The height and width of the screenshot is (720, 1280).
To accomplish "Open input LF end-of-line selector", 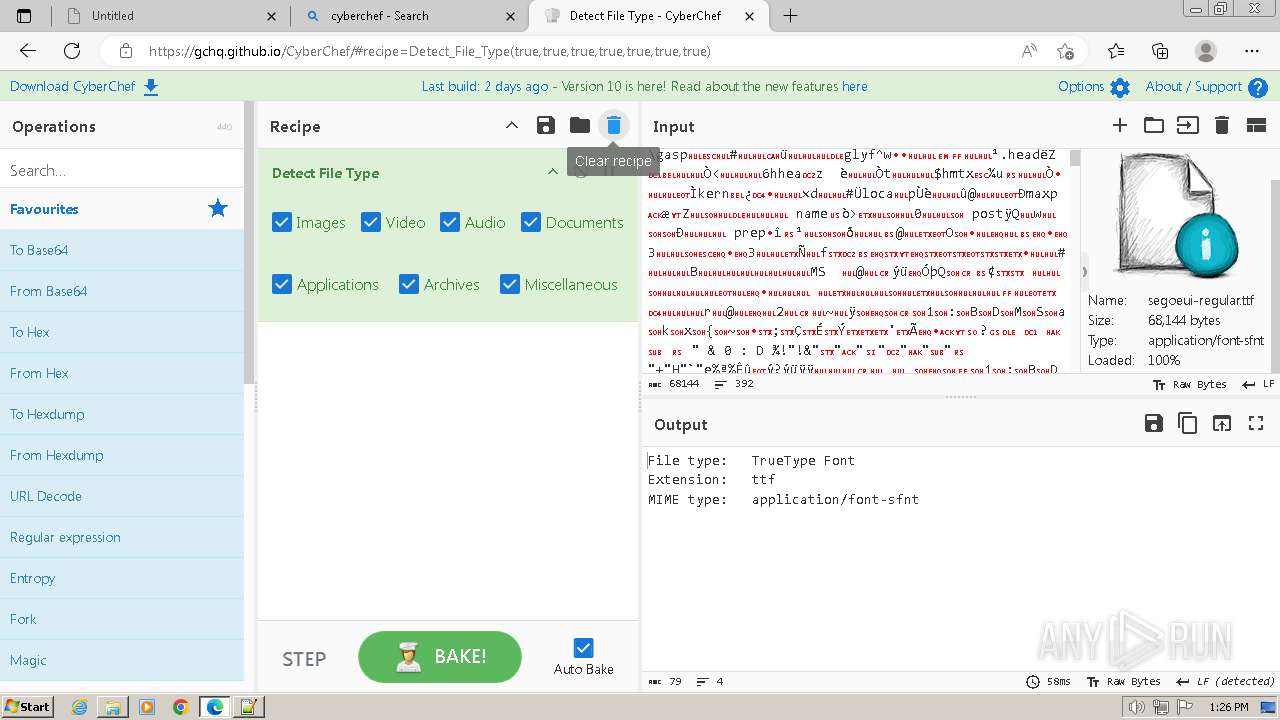I will 1259,384.
